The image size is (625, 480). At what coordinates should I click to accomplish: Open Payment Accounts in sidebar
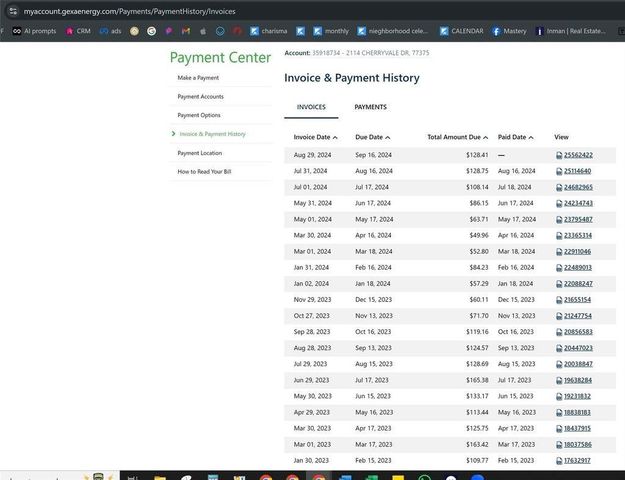coord(200,97)
